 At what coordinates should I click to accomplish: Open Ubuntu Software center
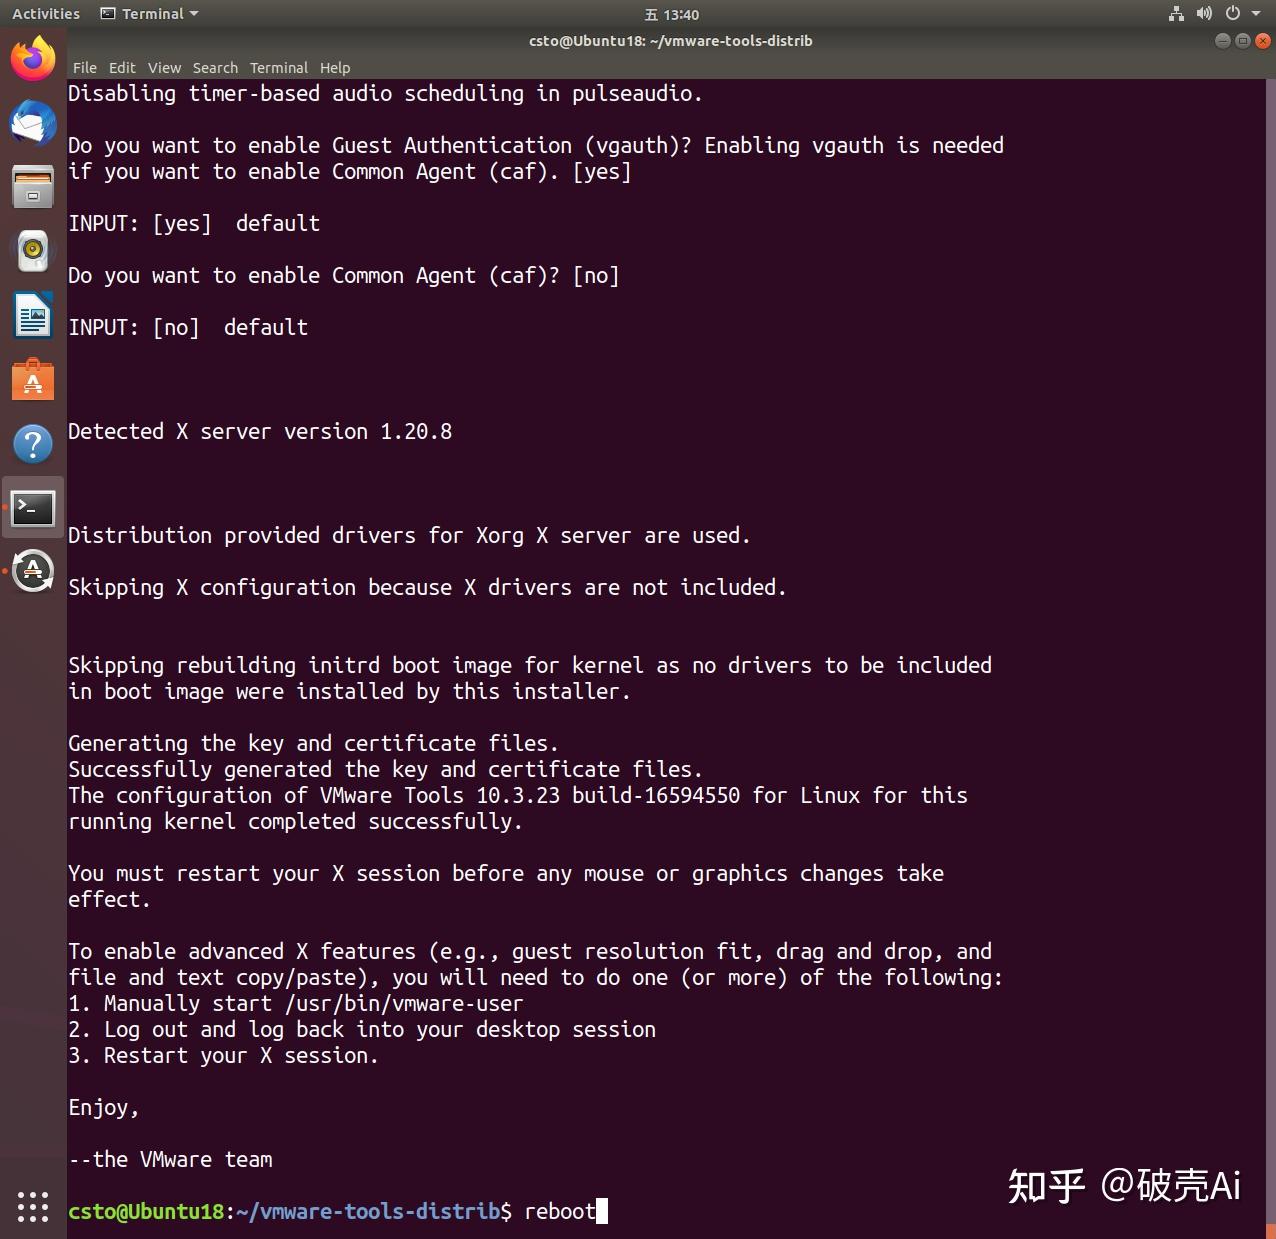point(32,379)
